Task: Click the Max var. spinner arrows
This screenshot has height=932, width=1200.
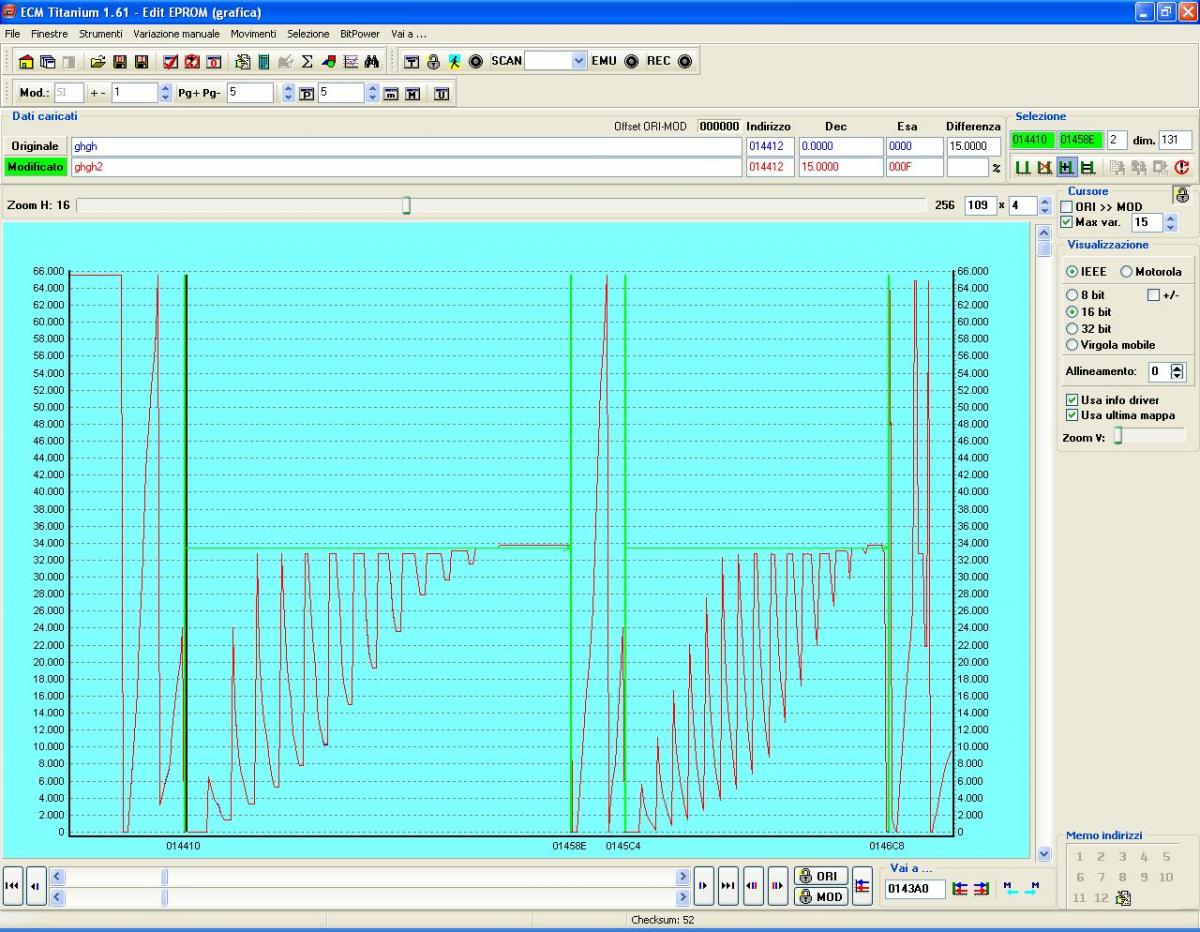Action: [x=1171, y=222]
